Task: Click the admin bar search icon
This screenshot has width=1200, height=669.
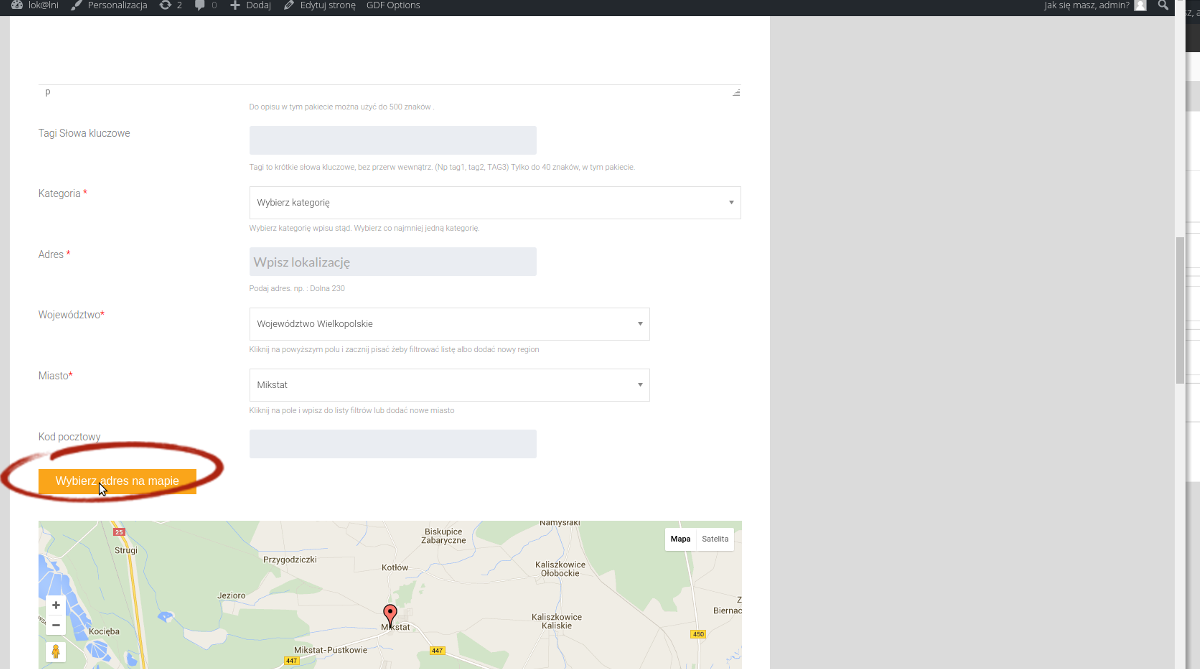Action: tap(1163, 5)
